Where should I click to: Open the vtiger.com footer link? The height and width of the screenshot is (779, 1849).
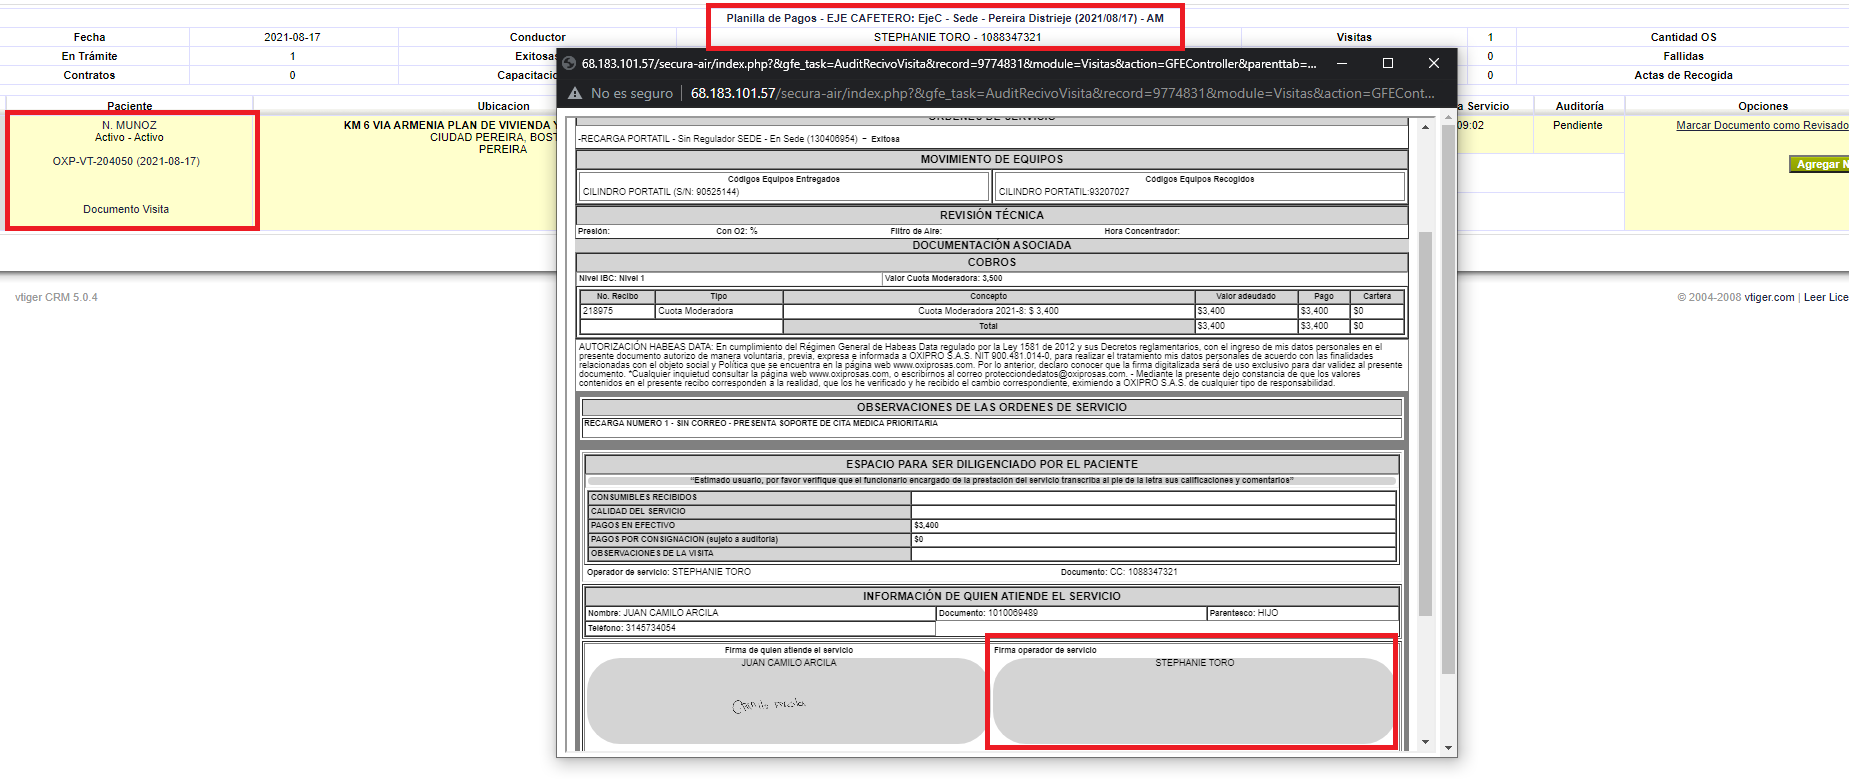coord(1769,297)
